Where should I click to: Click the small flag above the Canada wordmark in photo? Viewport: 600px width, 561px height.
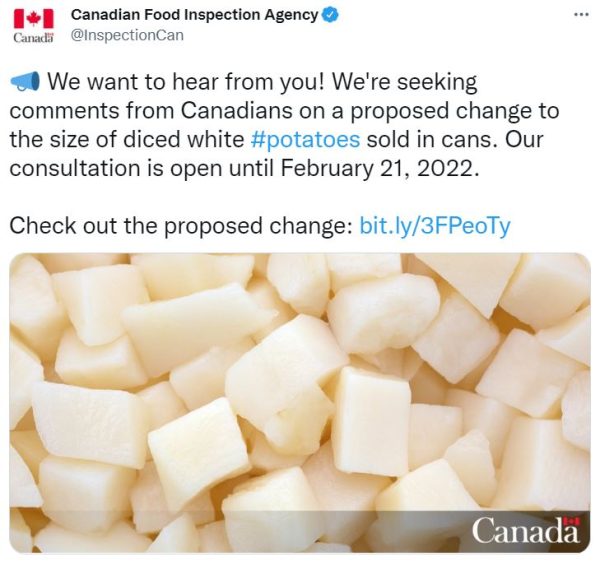[x=572, y=521]
